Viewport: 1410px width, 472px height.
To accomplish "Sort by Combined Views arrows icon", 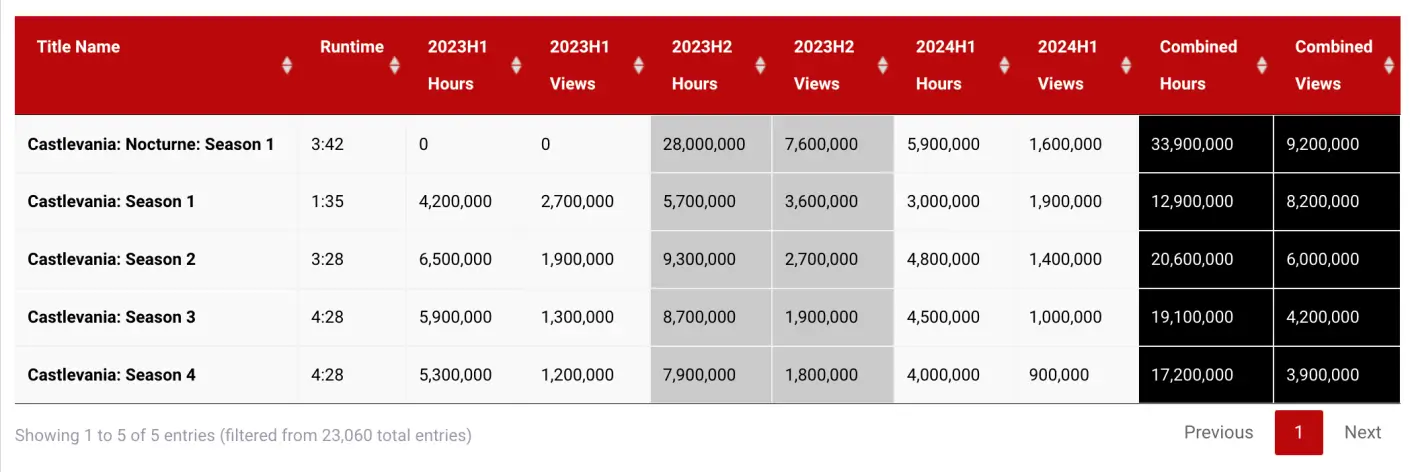I will coord(1389,65).
